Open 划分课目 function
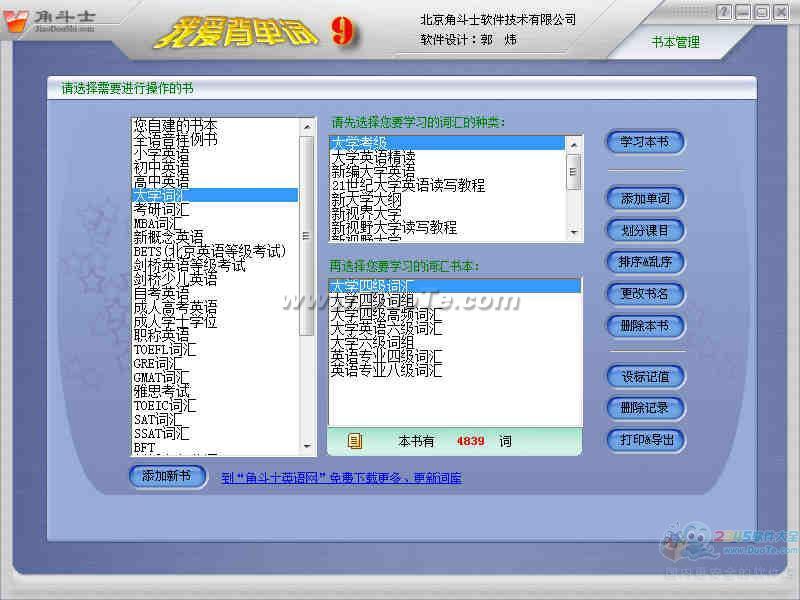 [645, 231]
